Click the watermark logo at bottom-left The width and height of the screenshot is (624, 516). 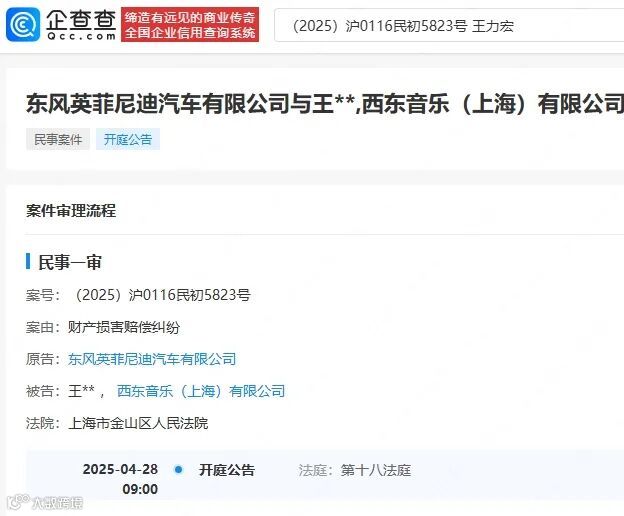pyautogui.click(x=45, y=502)
